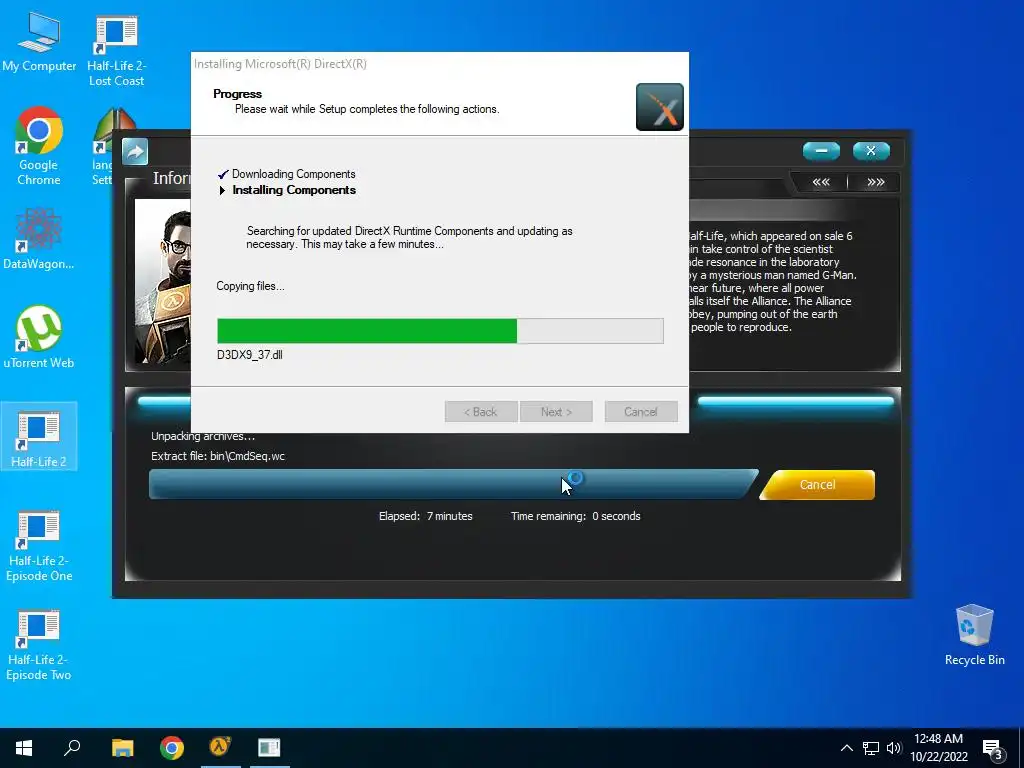
Task: Click the DirectX logo in setup dialog
Action: (660, 107)
